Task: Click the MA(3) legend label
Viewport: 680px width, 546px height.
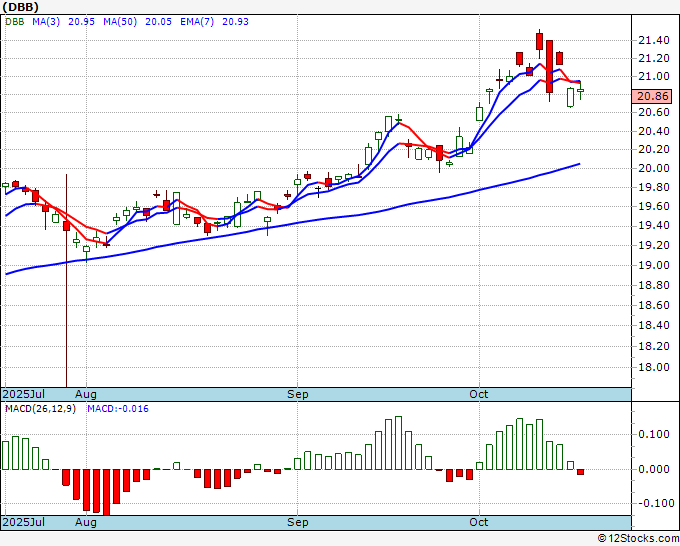Action: pos(46,22)
